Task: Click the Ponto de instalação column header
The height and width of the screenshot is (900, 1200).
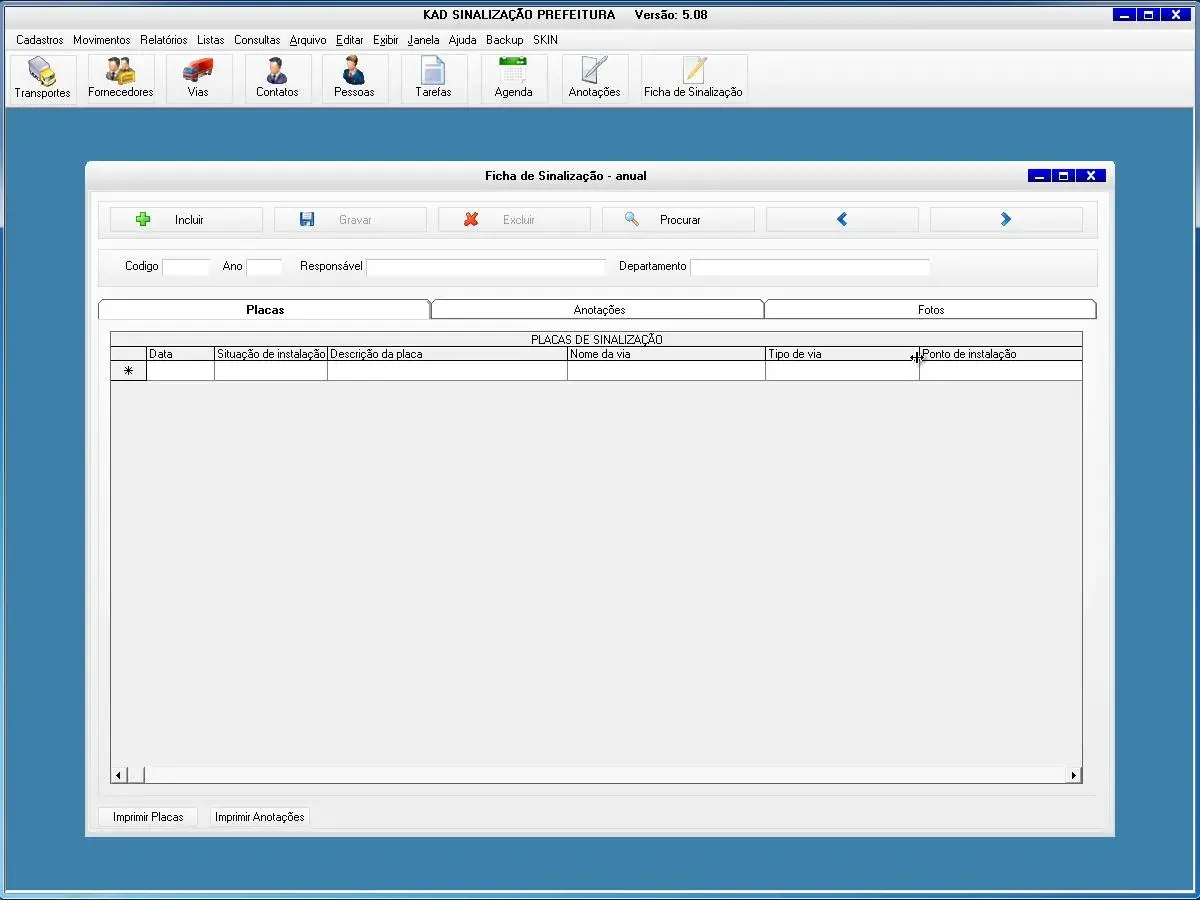Action: pyautogui.click(x=1001, y=354)
